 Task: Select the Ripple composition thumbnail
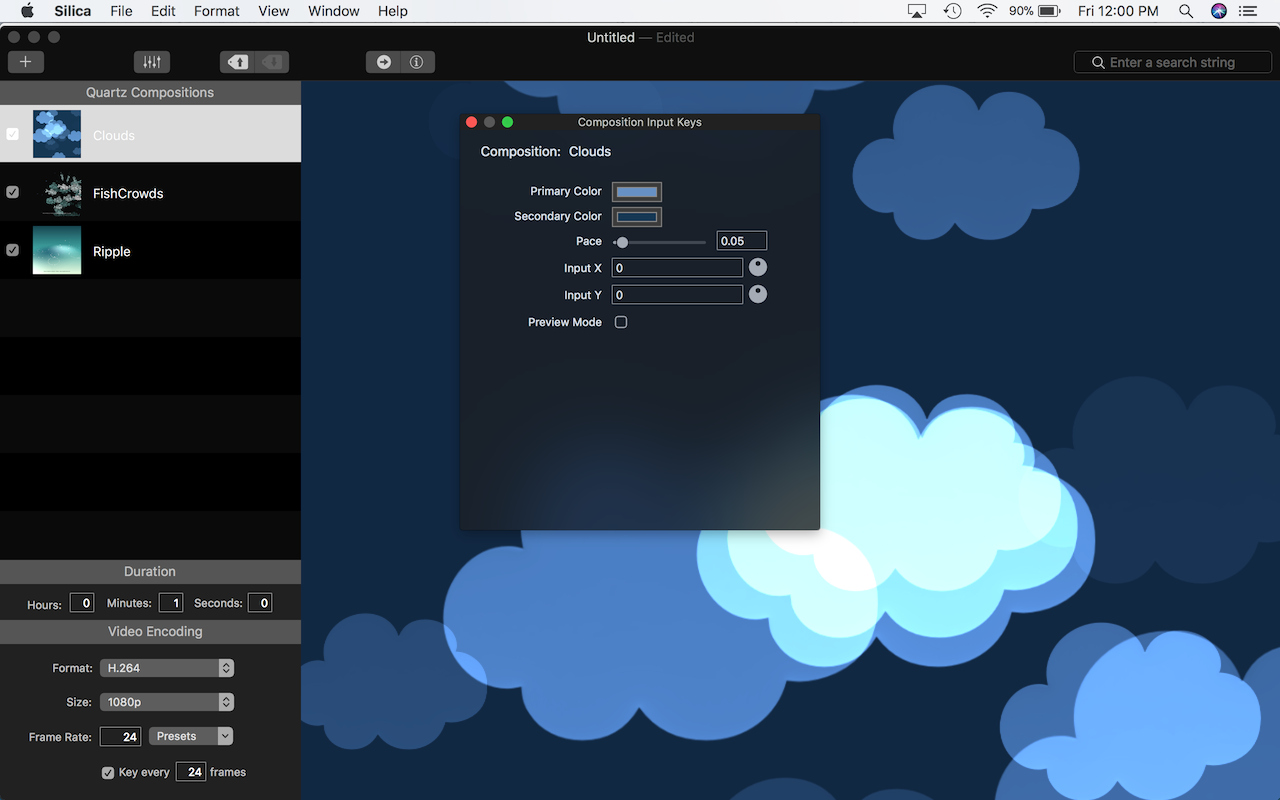(x=57, y=250)
